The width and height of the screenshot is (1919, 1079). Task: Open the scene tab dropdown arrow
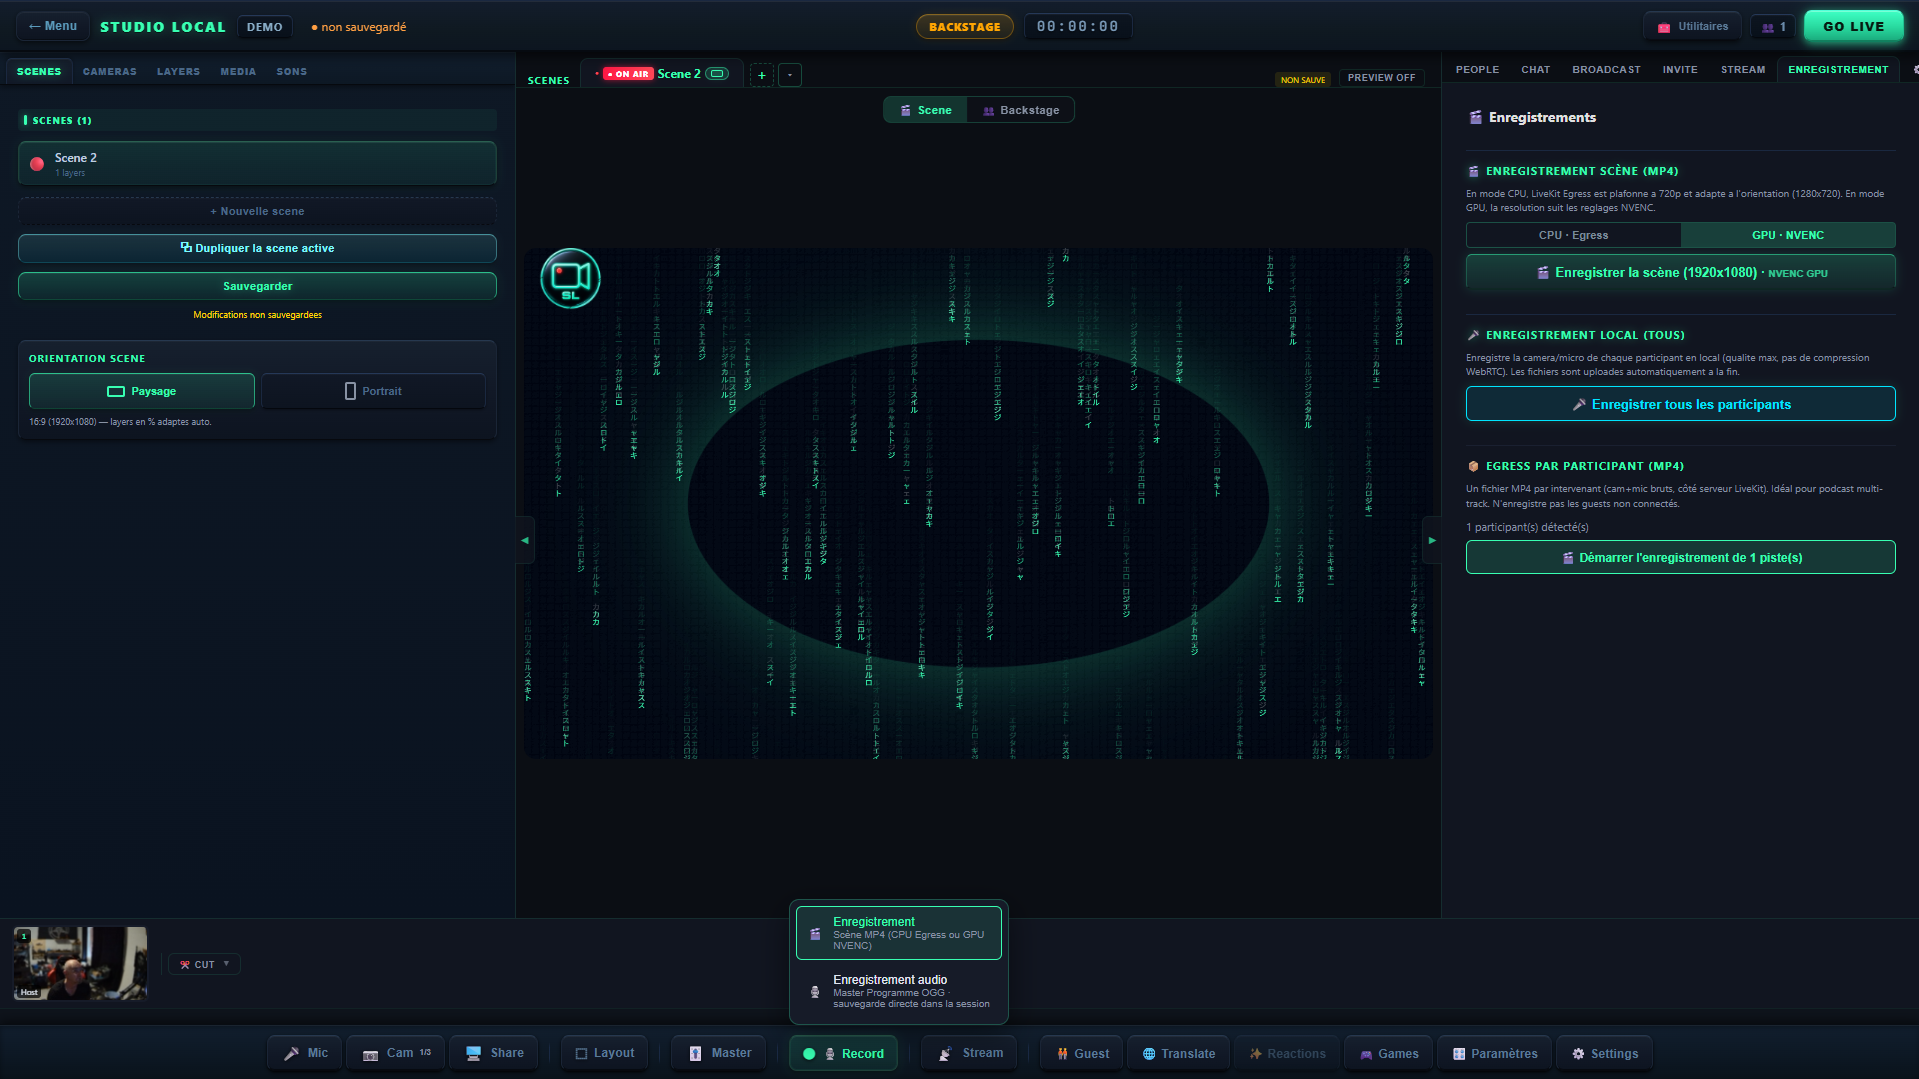790,75
